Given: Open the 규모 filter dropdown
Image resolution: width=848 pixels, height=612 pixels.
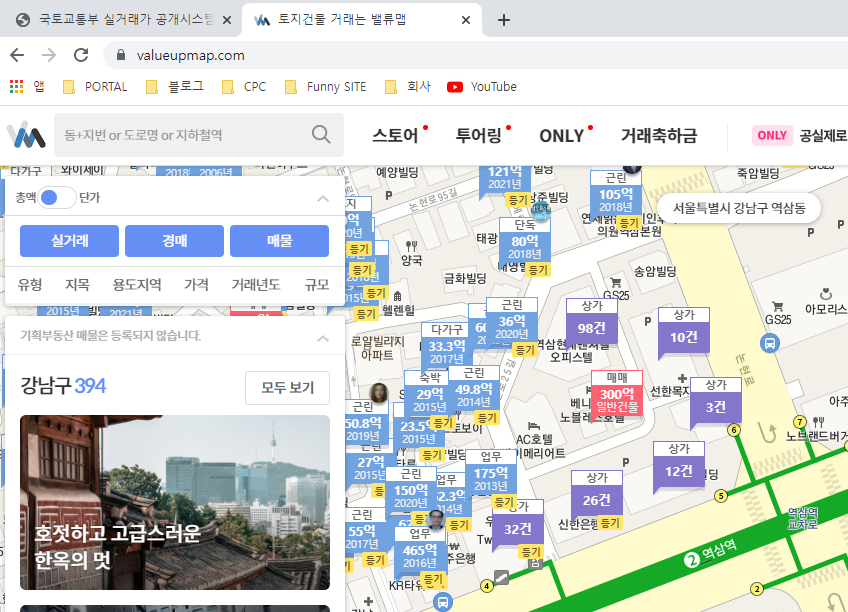Looking at the screenshot, I should [317, 284].
